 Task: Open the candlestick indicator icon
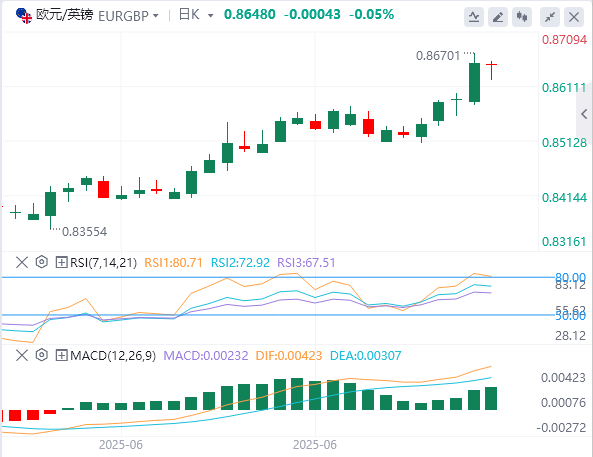tap(522, 17)
